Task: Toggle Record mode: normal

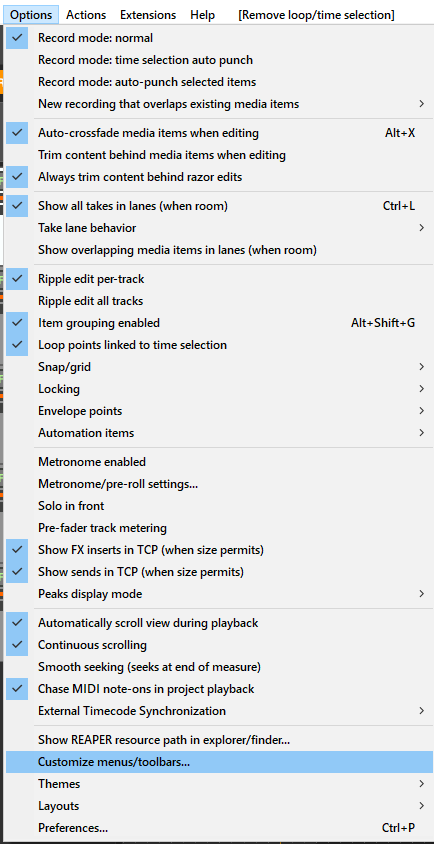Action: click(x=219, y=38)
